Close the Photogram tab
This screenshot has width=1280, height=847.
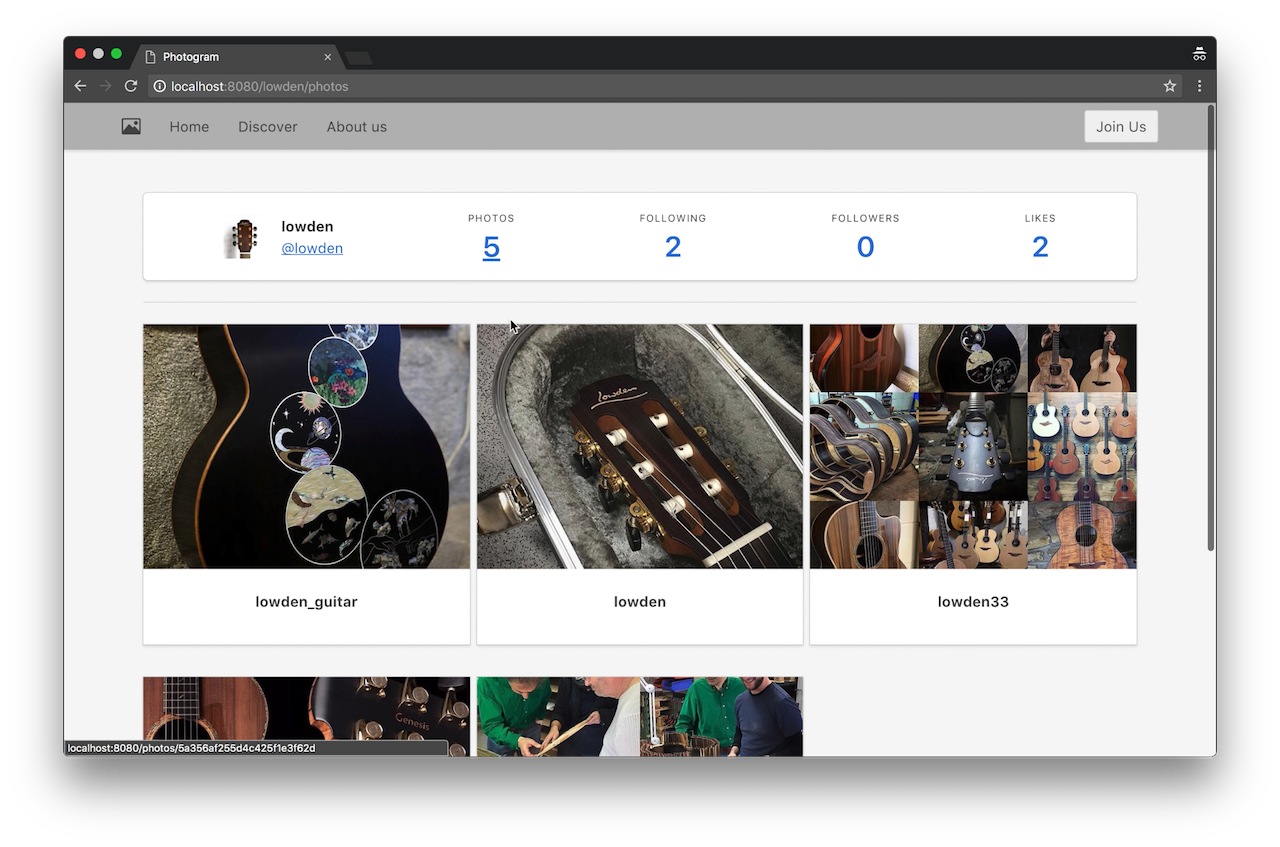[327, 57]
